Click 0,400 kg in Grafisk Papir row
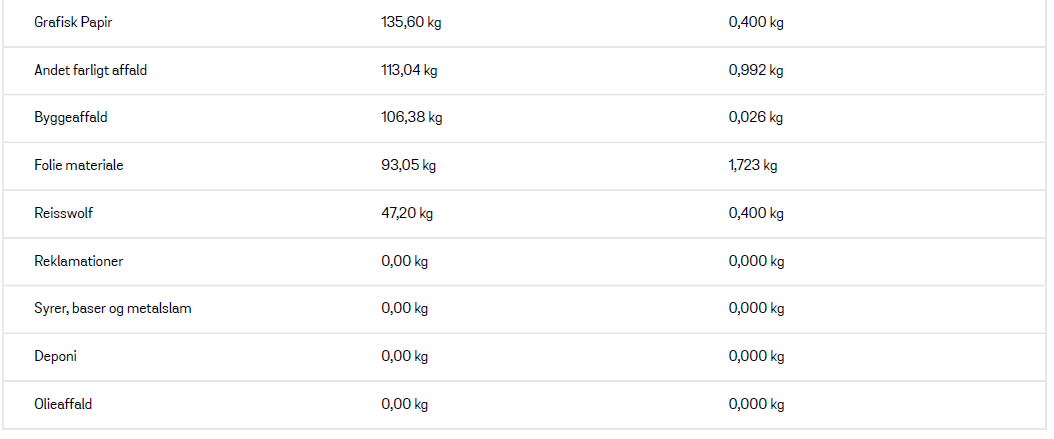The width and height of the screenshot is (1054, 439). coord(756,23)
